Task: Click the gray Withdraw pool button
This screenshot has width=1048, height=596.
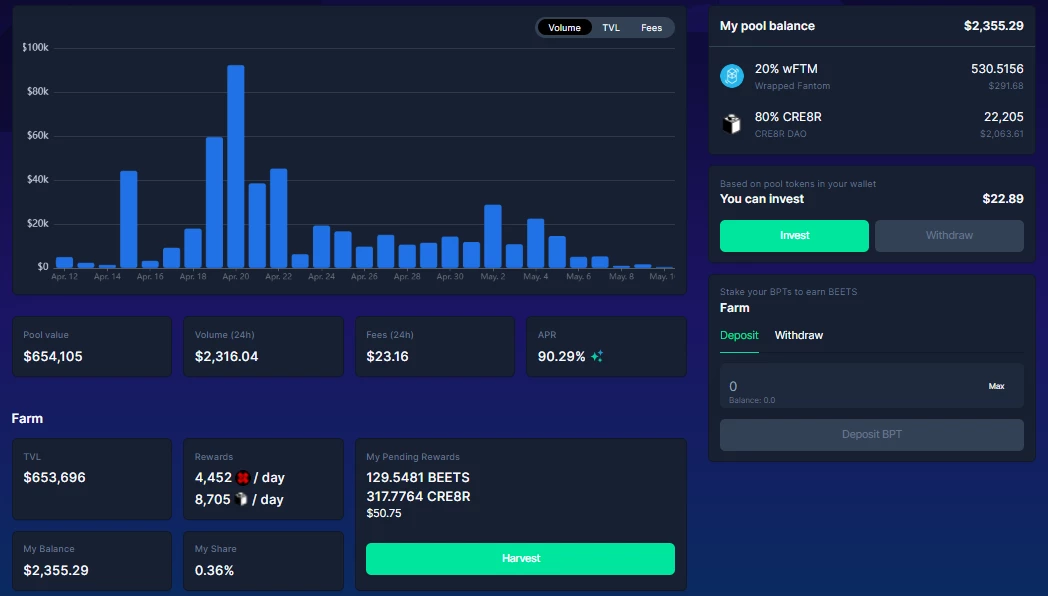Action: pyautogui.click(x=949, y=236)
